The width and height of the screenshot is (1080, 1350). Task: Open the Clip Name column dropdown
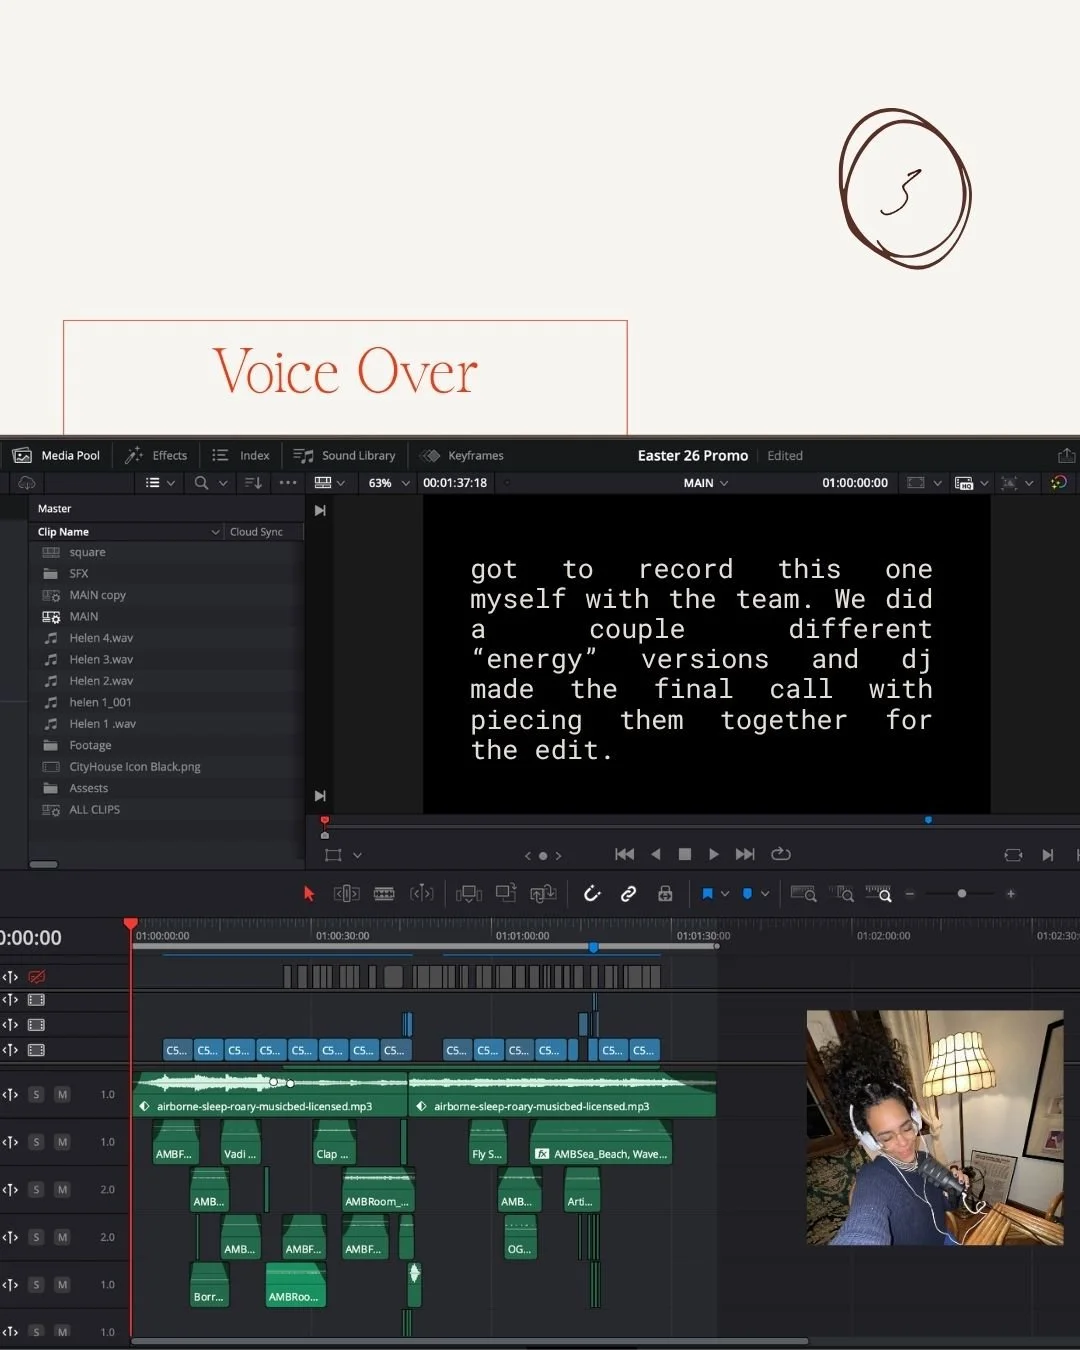(215, 532)
